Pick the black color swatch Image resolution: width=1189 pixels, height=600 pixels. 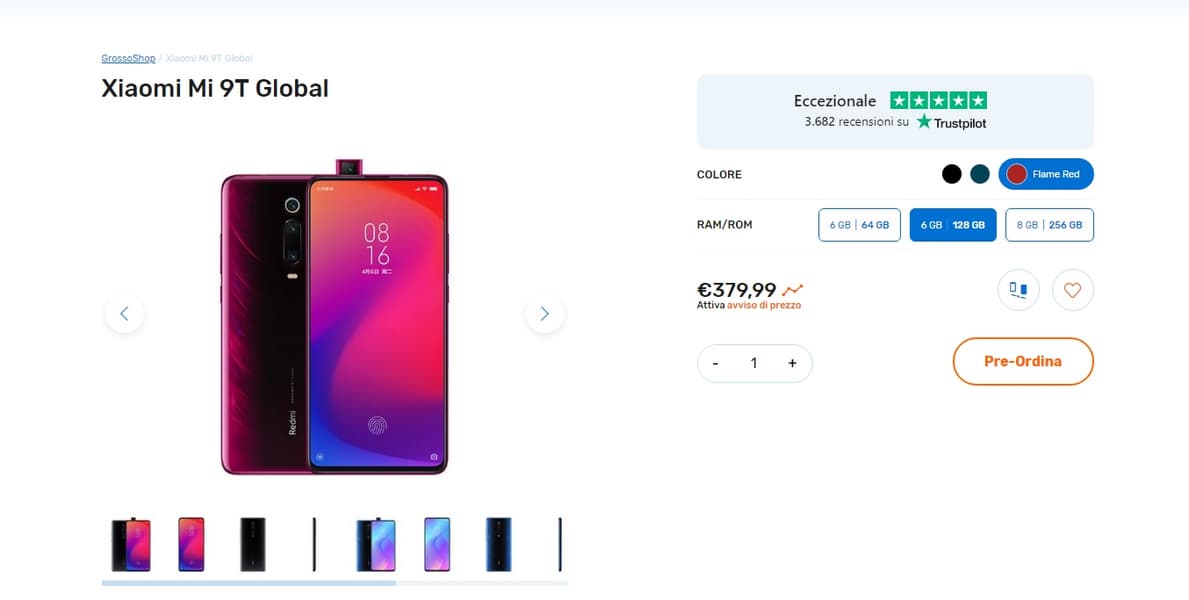click(951, 174)
